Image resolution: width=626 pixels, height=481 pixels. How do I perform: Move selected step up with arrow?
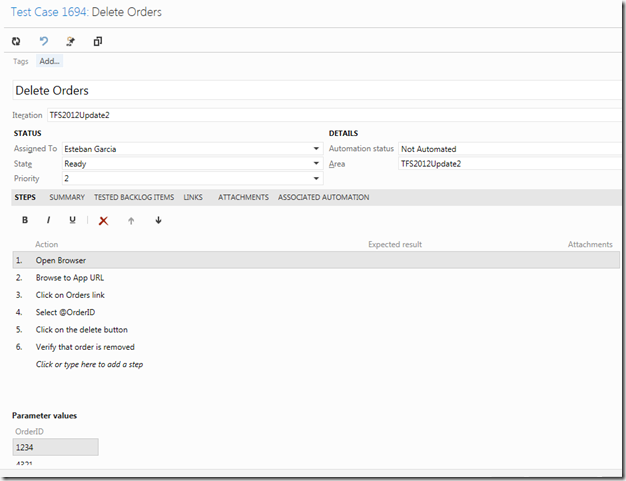point(131,221)
